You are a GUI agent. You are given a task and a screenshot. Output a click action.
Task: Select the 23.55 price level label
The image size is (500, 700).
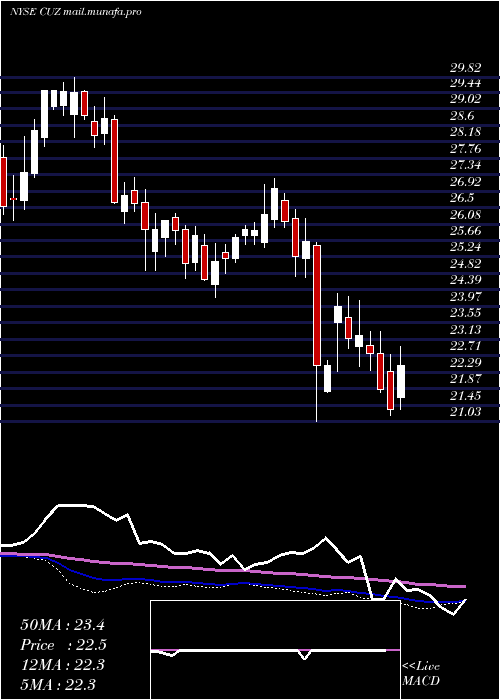coord(466,313)
